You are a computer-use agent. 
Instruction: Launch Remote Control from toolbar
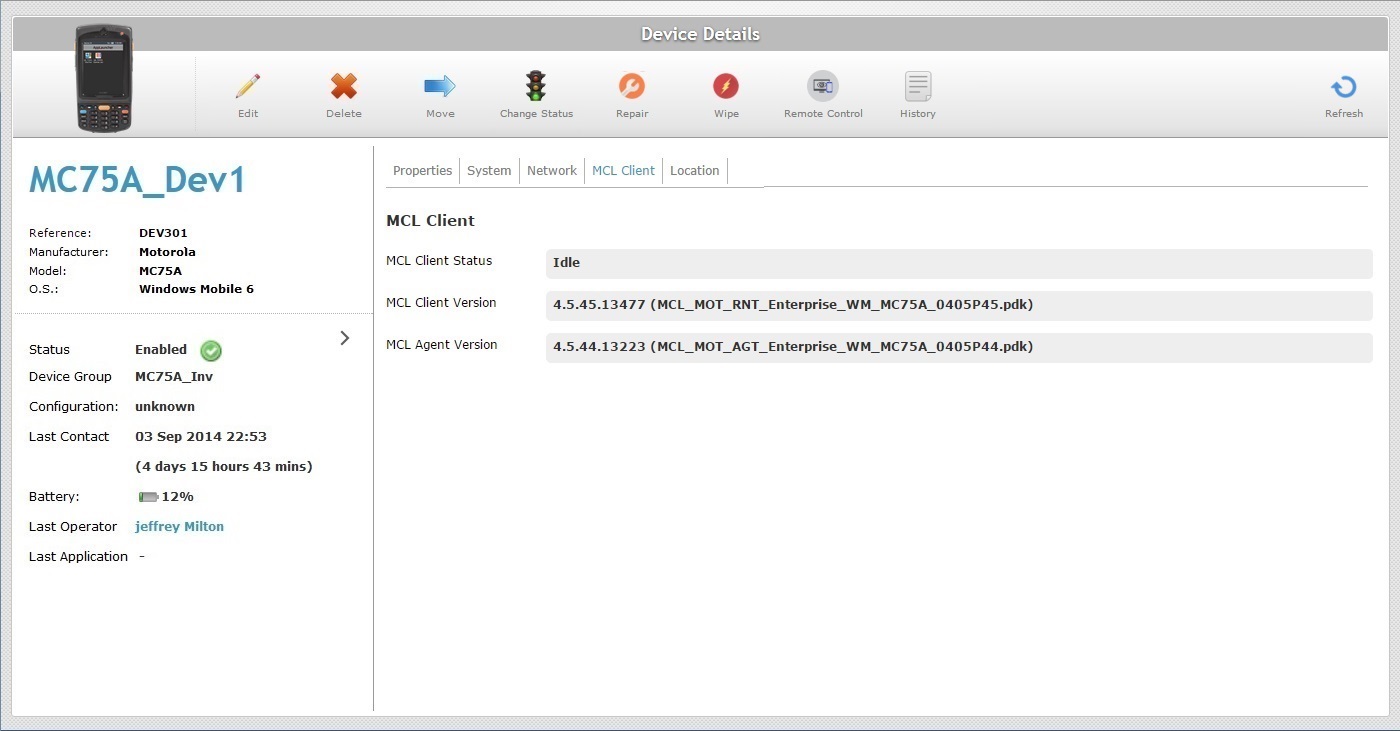(x=823, y=87)
